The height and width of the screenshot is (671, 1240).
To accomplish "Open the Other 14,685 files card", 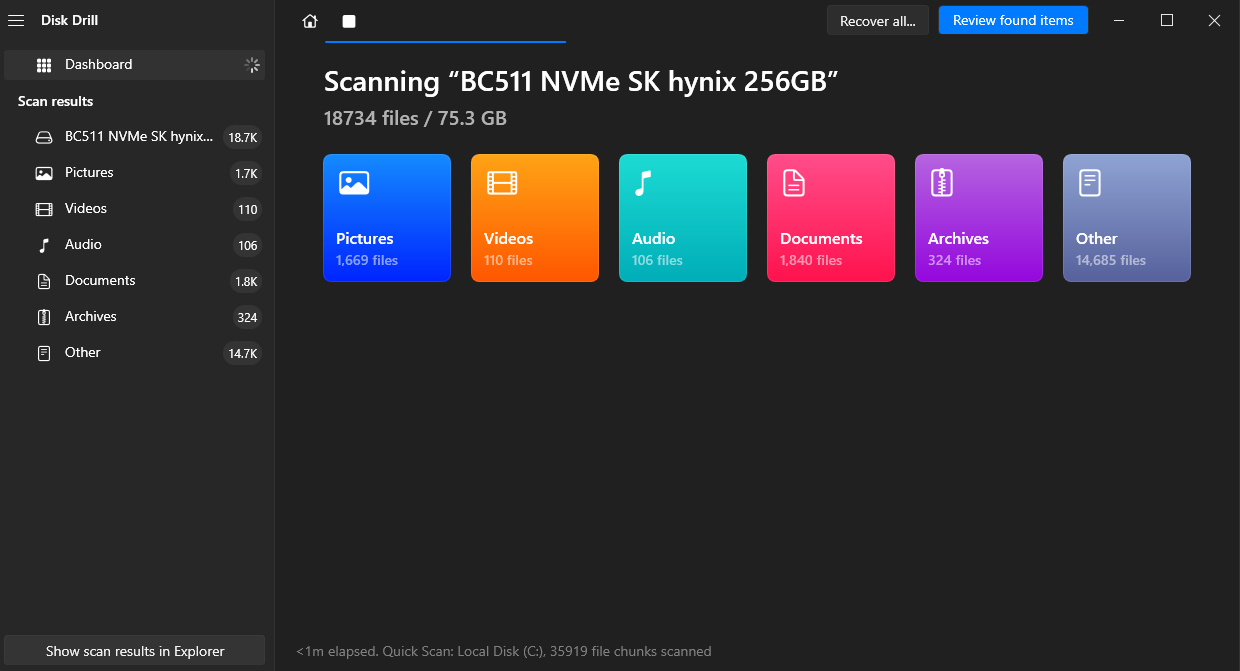I will point(1127,218).
